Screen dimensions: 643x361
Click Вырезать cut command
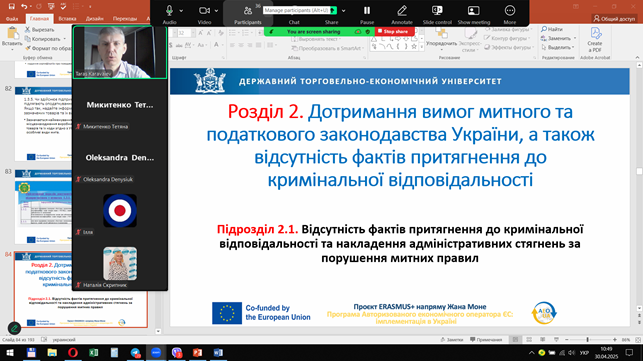click(39, 30)
